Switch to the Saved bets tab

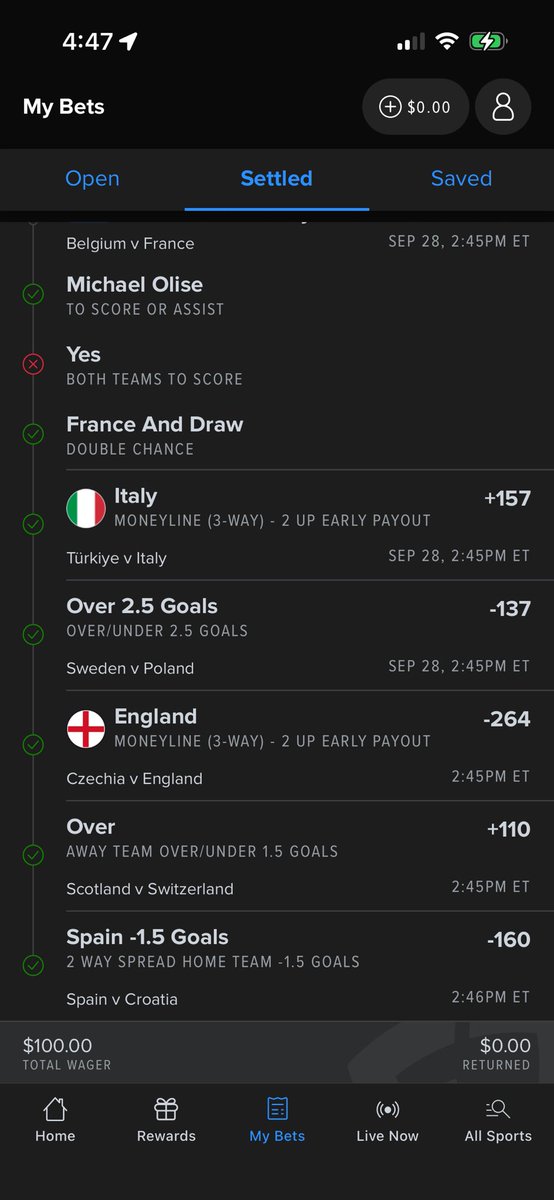[461, 178]
